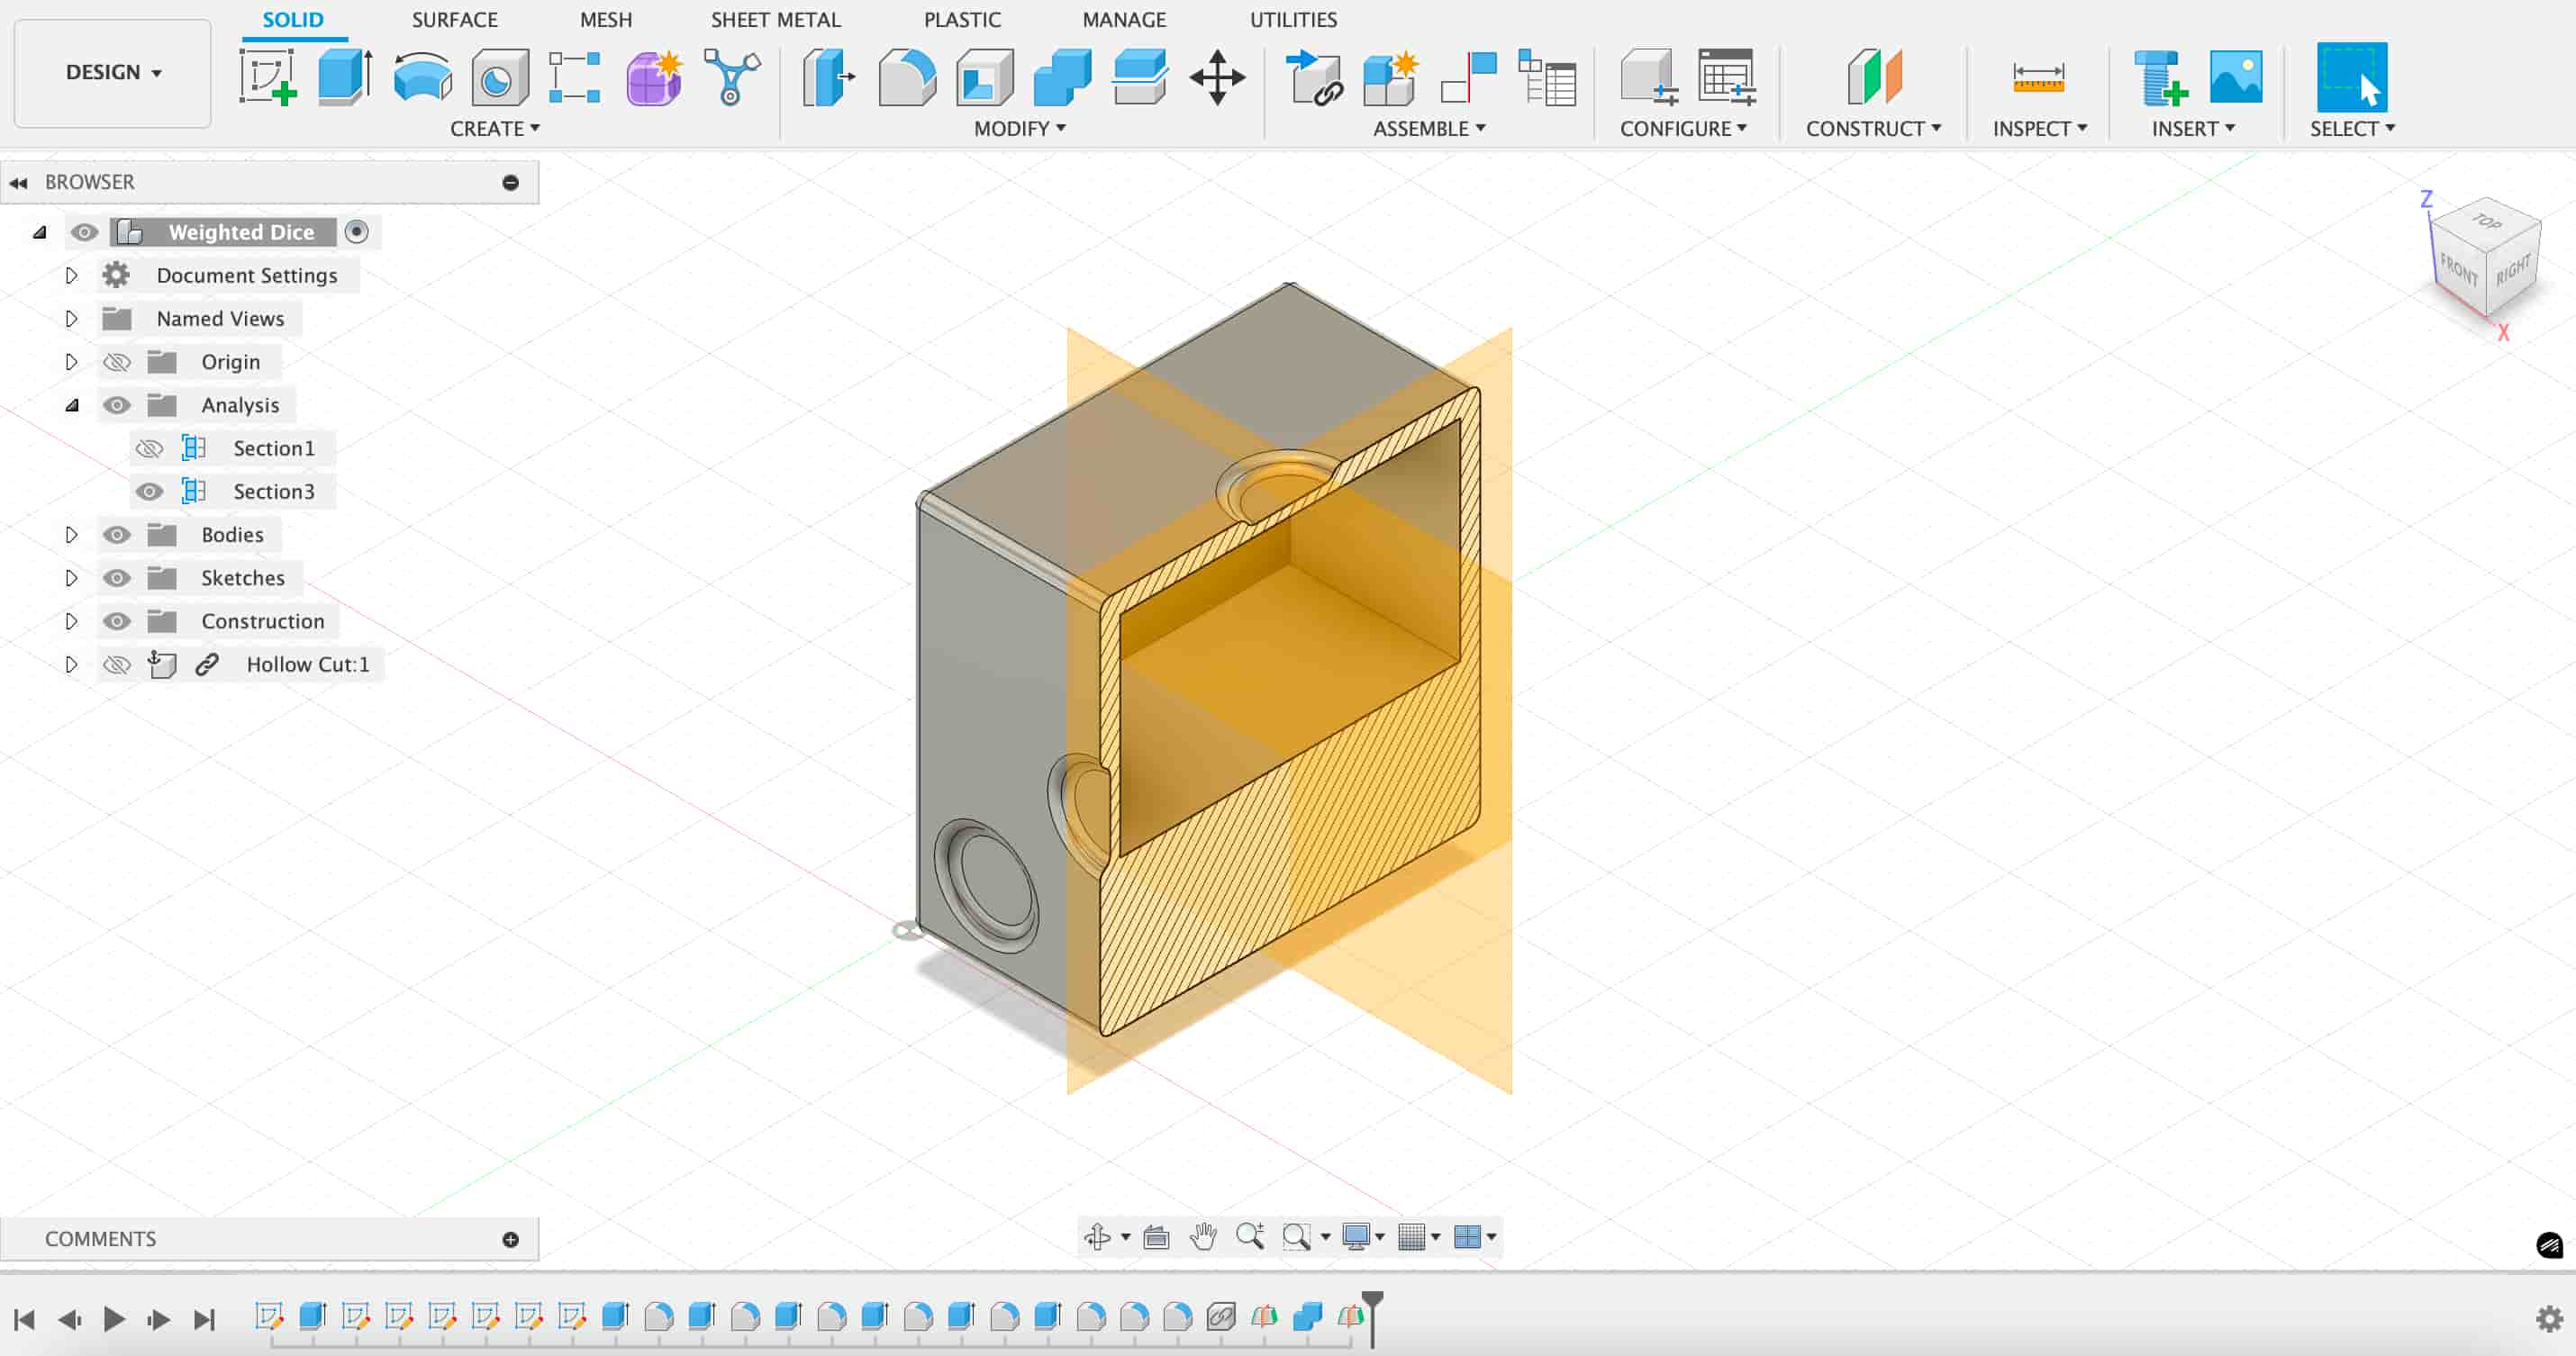The image size is (2576, 1356).
Task: Switch to the SHEET METAL tab
Action: (775, 19)
